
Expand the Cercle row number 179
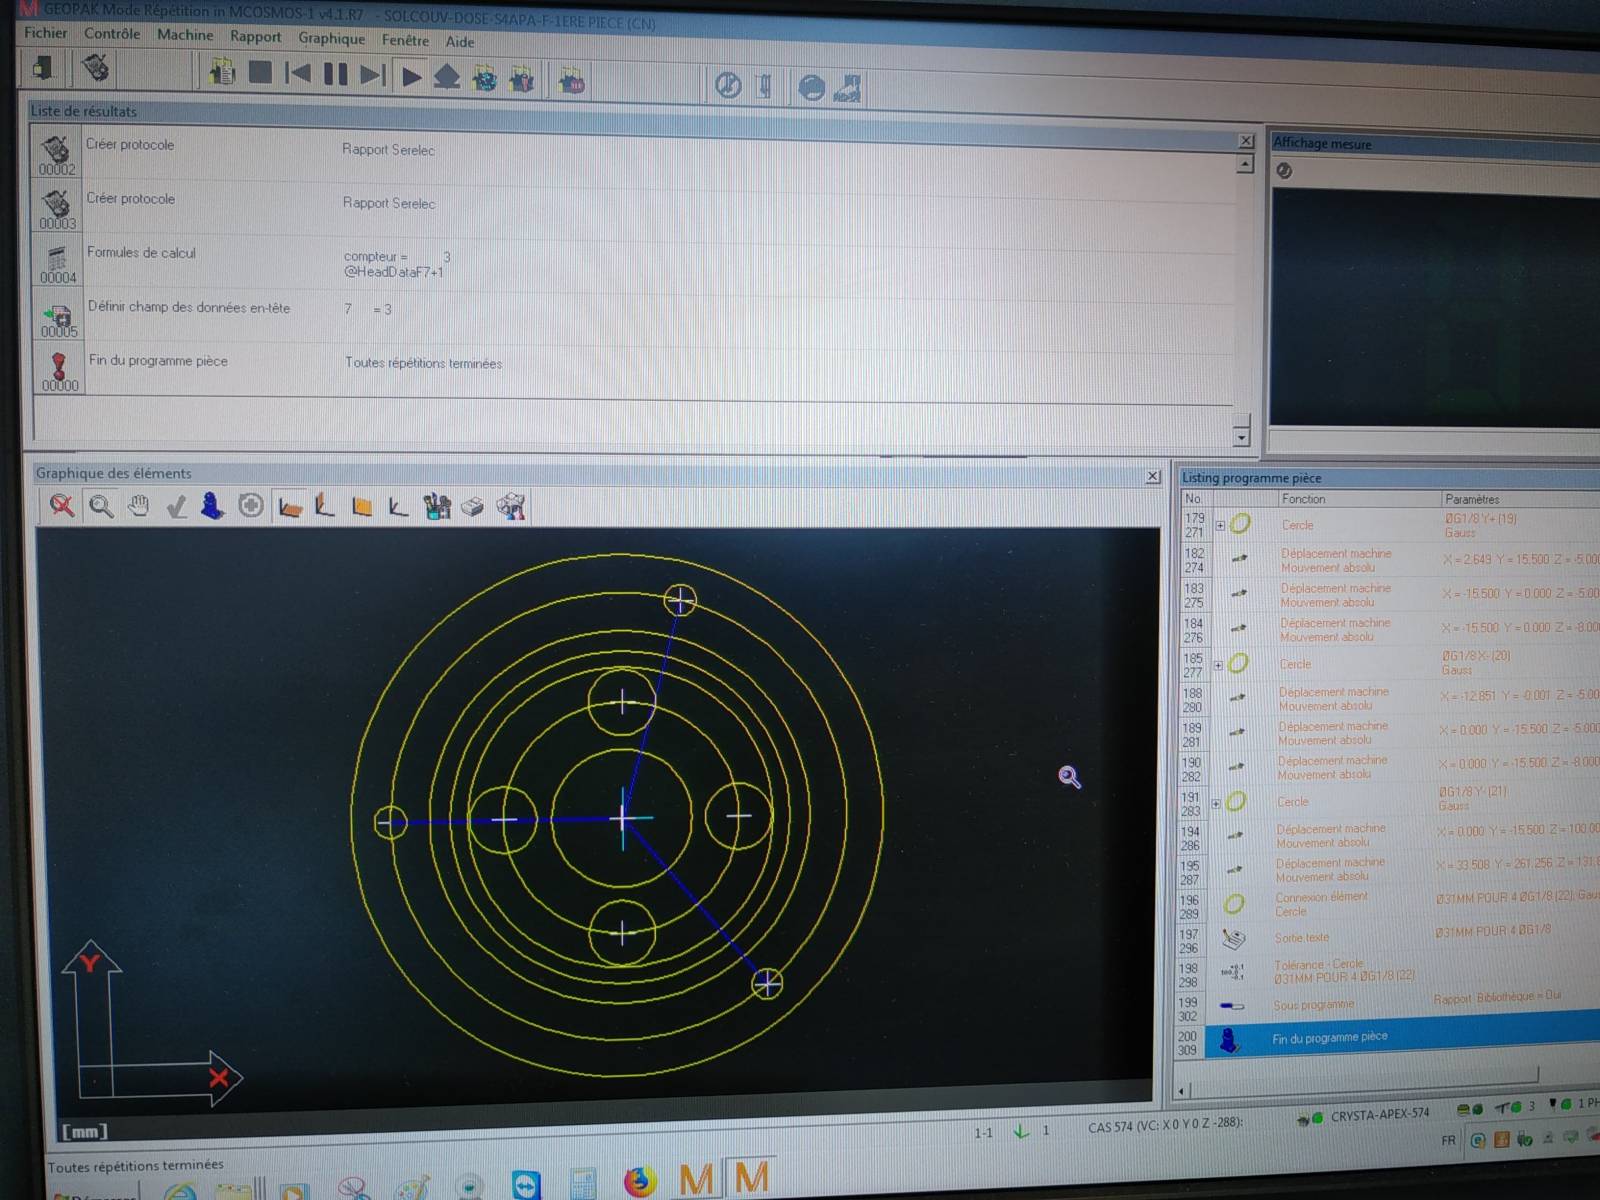(1220, 525)
